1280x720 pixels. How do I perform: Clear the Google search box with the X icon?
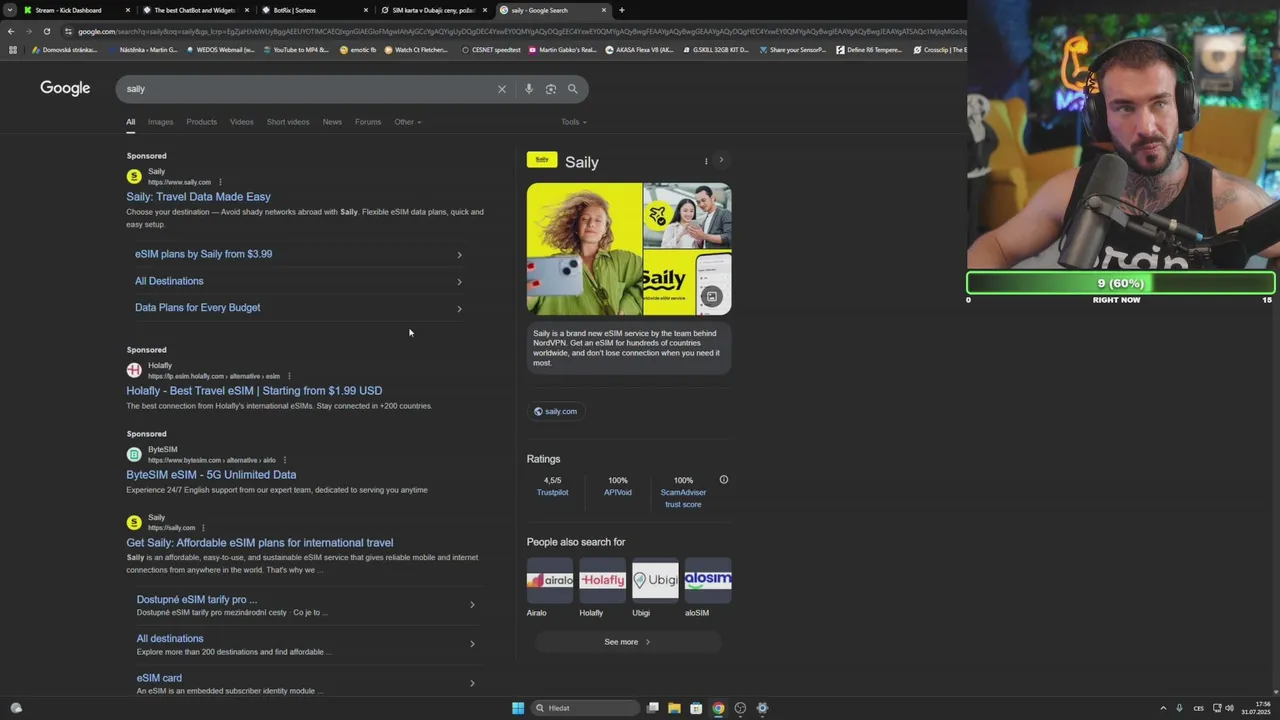(x=502, y=89)
